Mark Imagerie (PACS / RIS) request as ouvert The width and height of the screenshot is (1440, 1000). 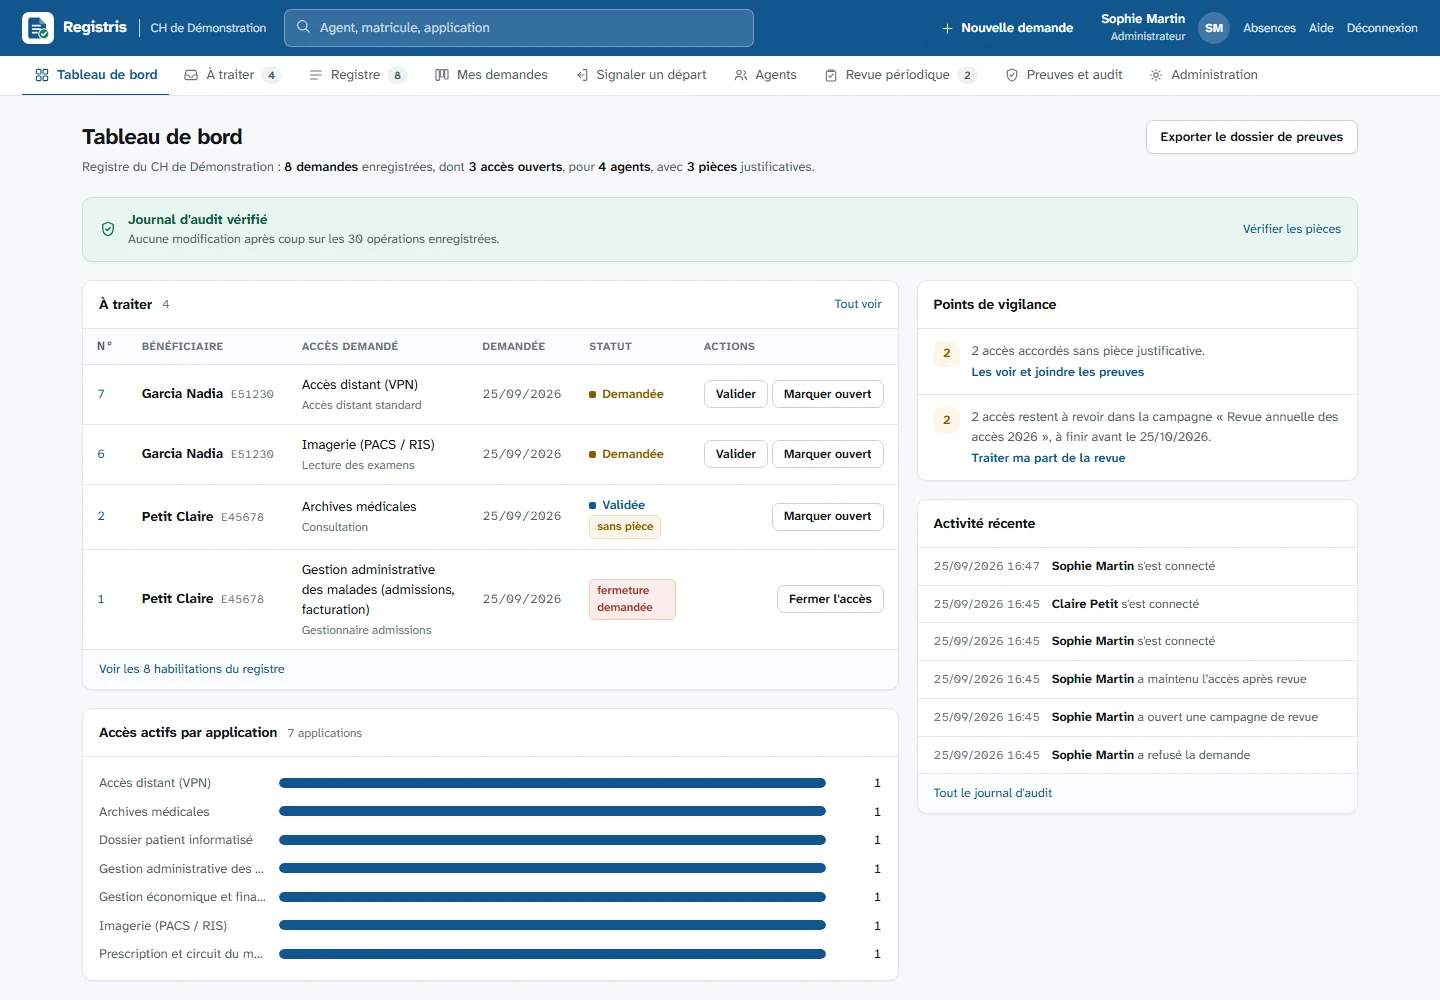tap(828, 454)
